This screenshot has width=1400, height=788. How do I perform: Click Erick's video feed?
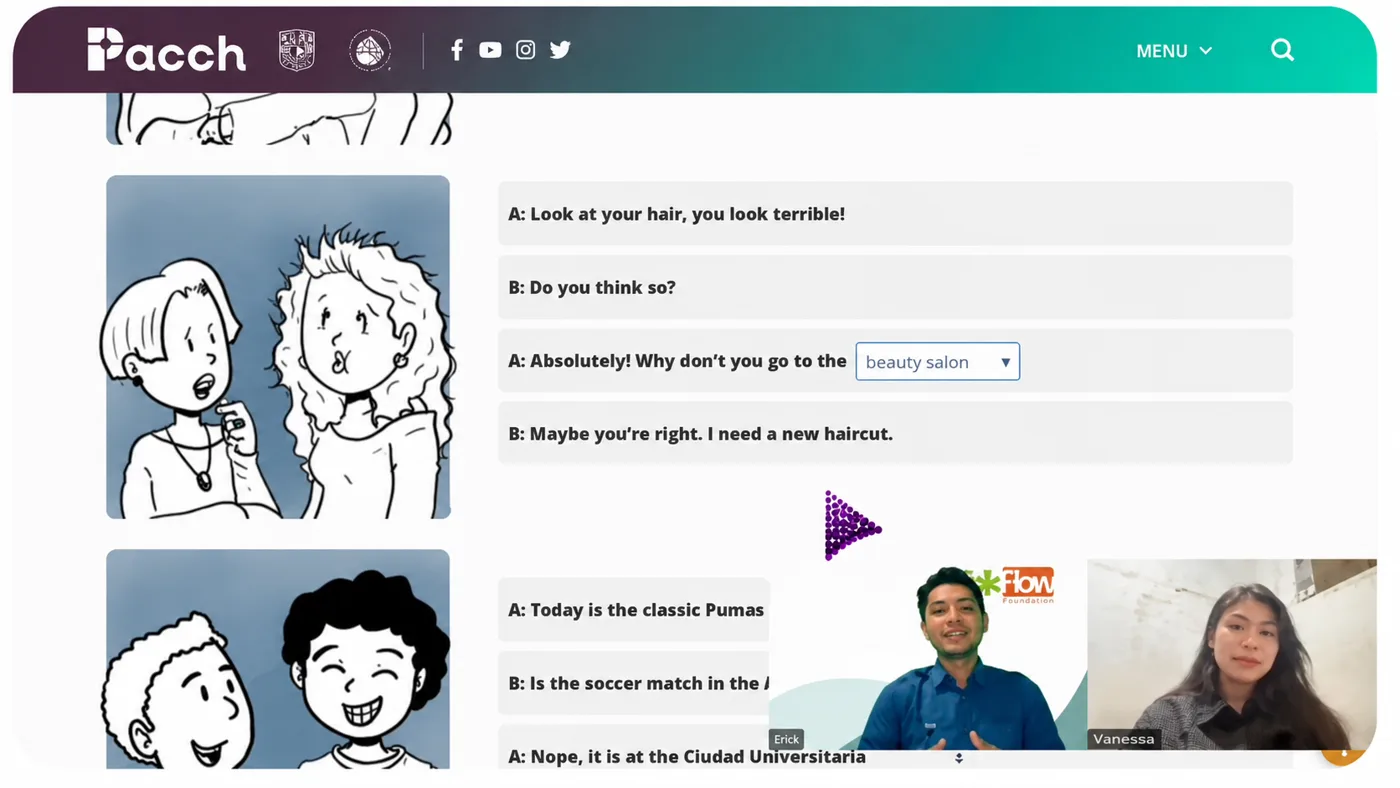pyautogui.click(x=928, y=656)
